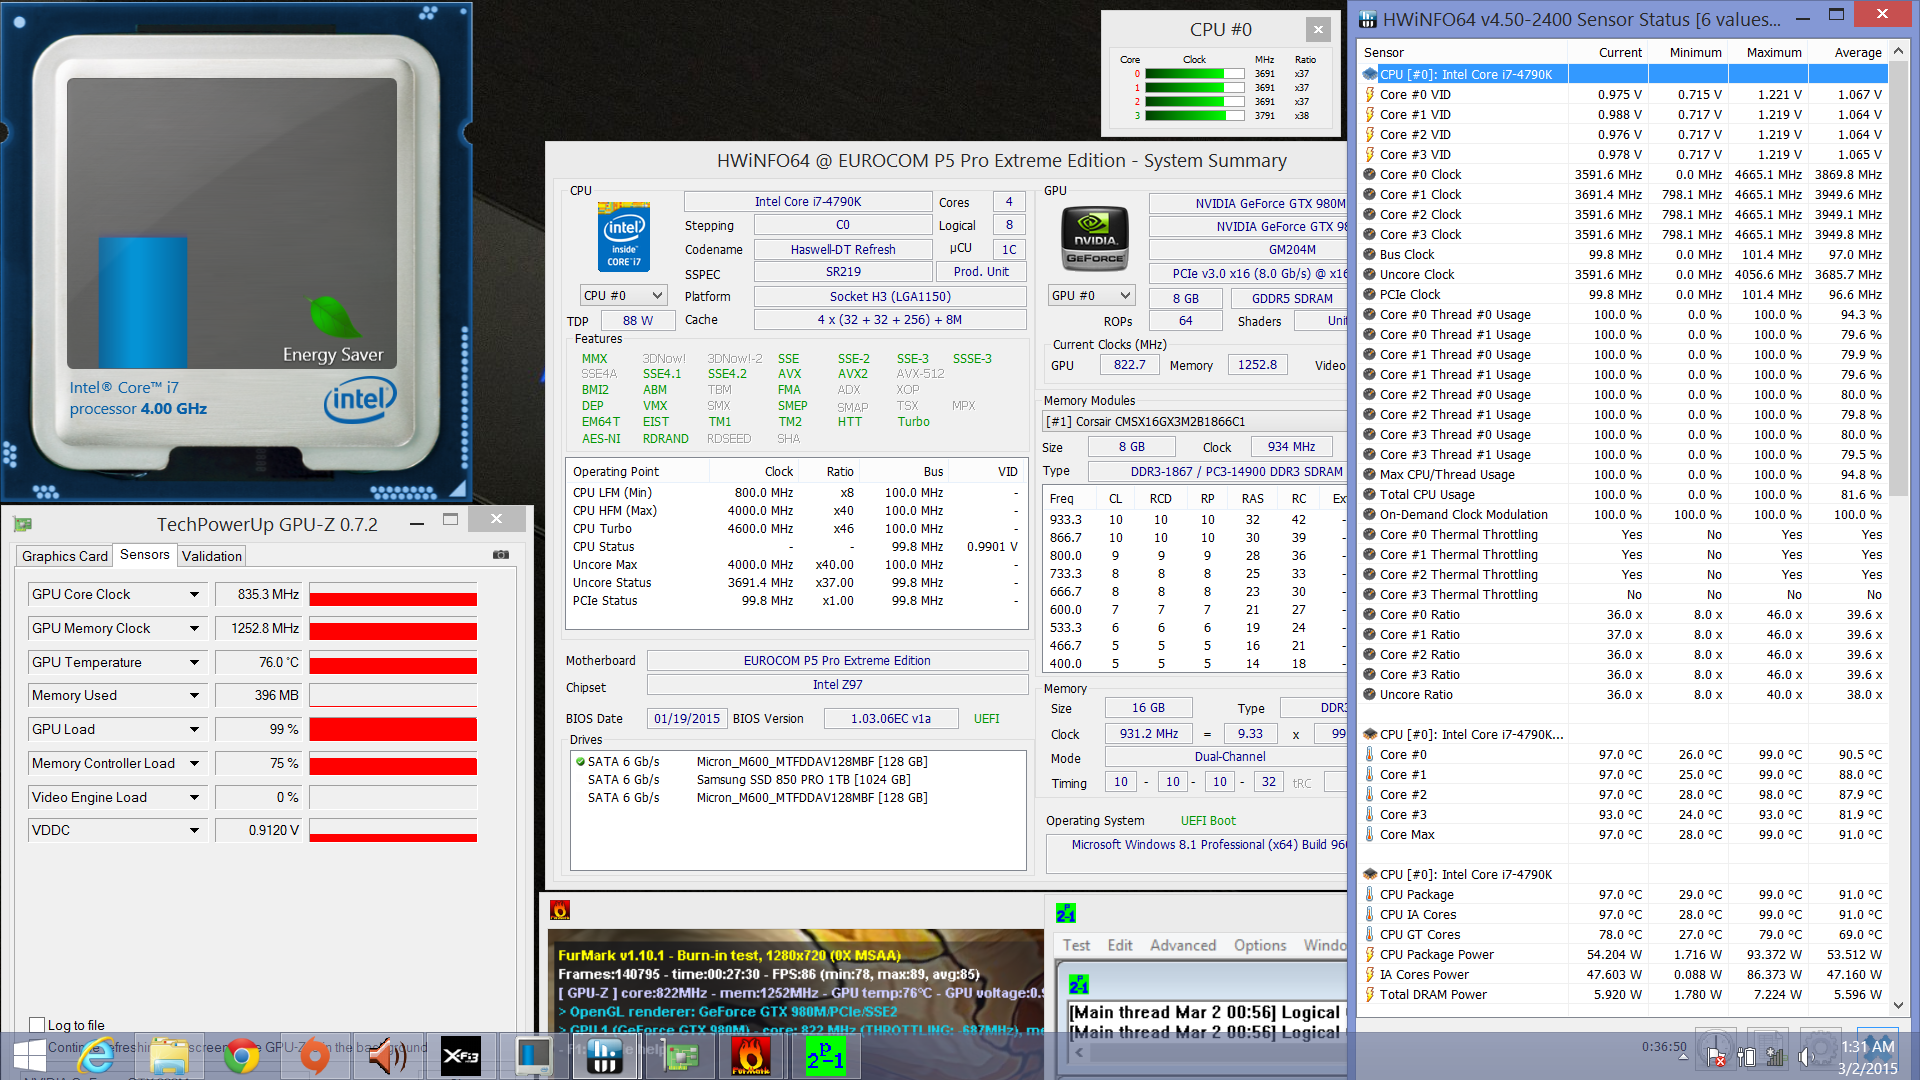Screen dimensions: 1920x1080
Task: Click the Current column header in HWiNFO
Action: pyautogui.click(x=1608, y=53)
